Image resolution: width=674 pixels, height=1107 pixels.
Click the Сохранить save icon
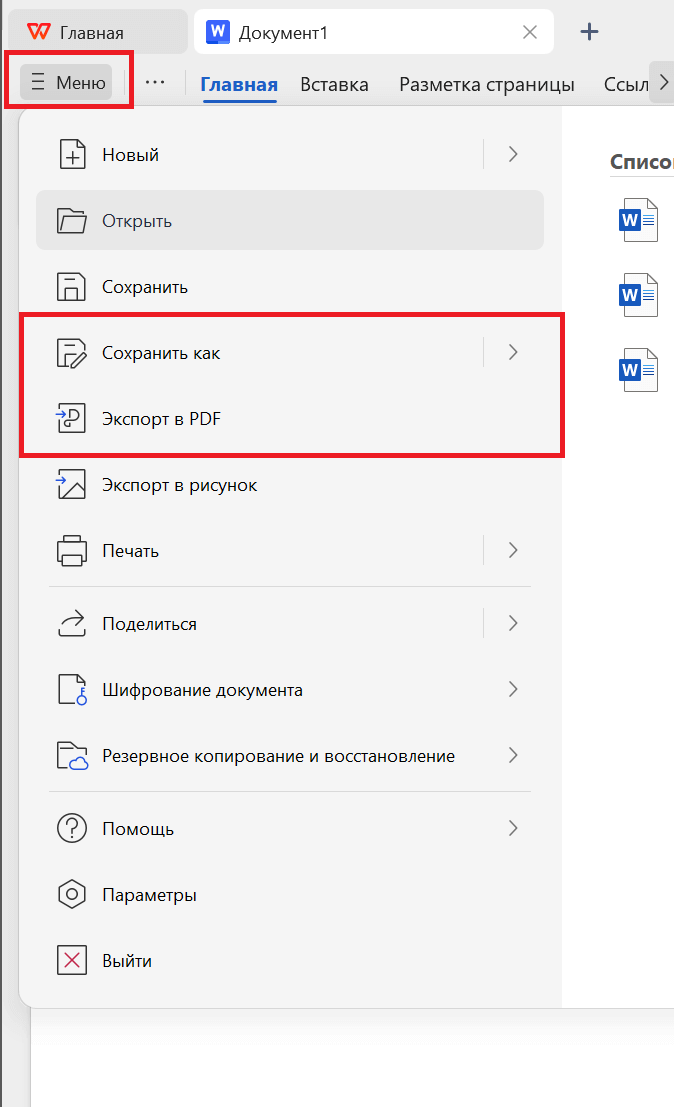tap(72, 286)
